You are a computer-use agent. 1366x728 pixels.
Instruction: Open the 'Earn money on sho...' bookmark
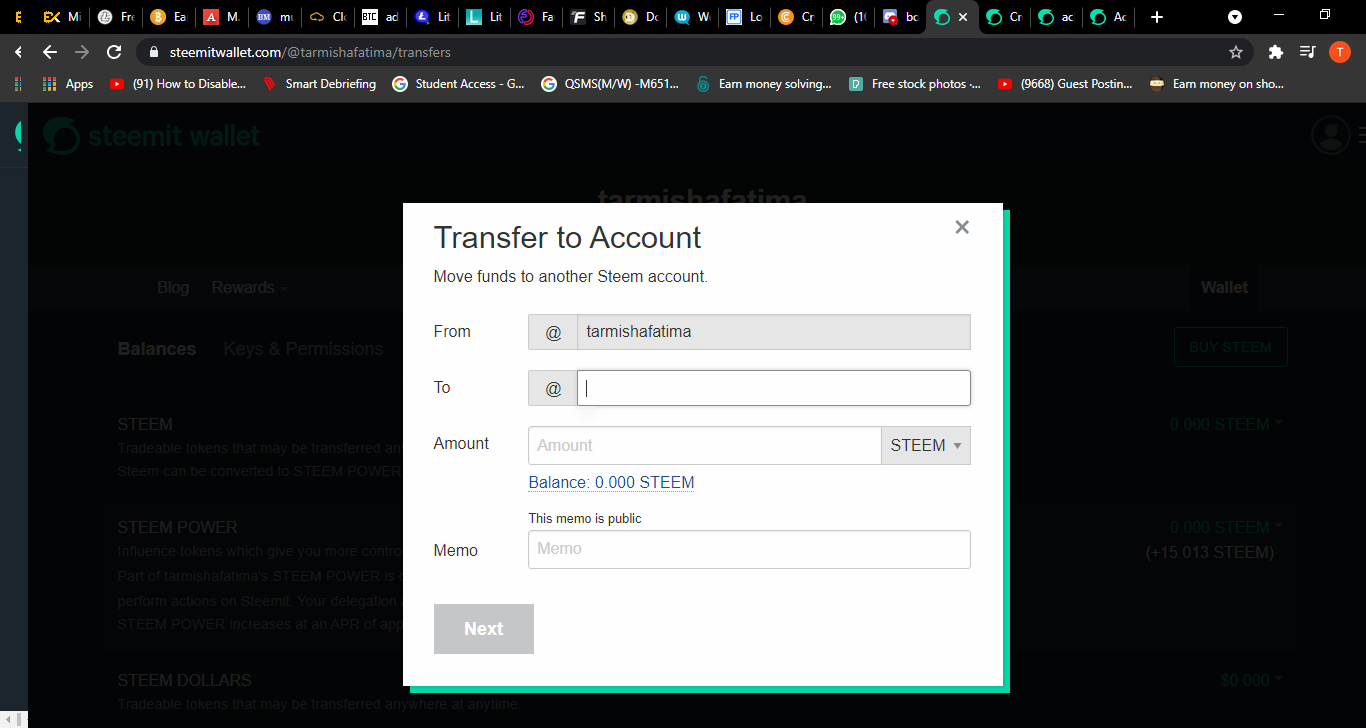(1217, 84)
